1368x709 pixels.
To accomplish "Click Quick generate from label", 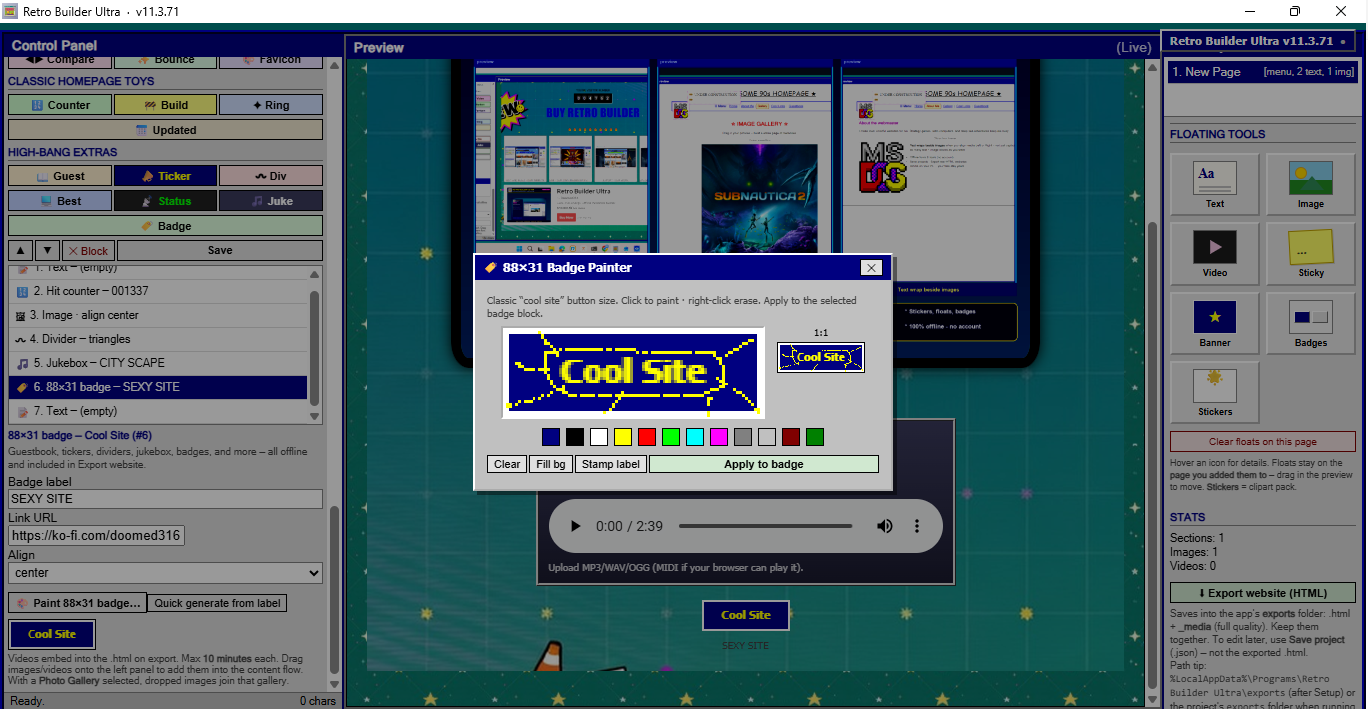I will 217,603.
